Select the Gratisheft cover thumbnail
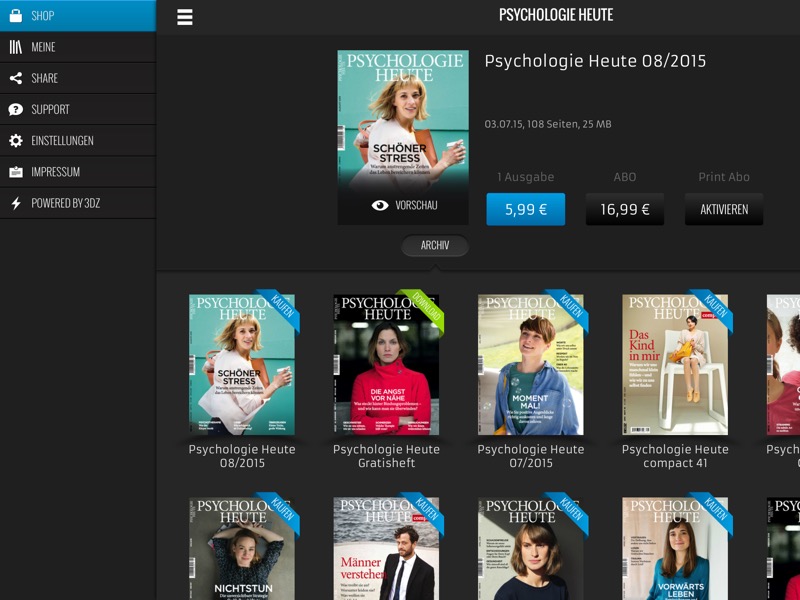The height and width of the screenshot is (600, 800). [386, 365]
